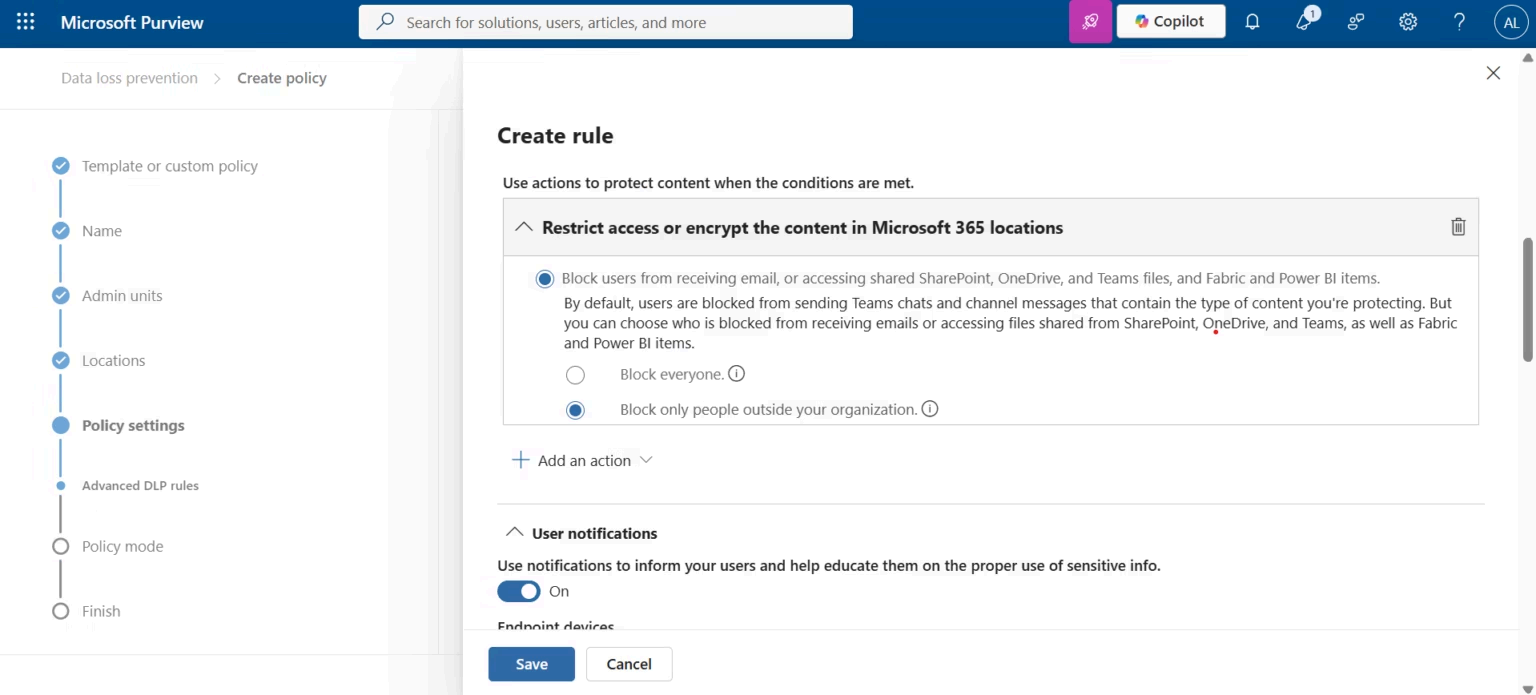Click the Policy mode step circle
The width and height of the screenshot is (1536, 695).
click(61, 546)
